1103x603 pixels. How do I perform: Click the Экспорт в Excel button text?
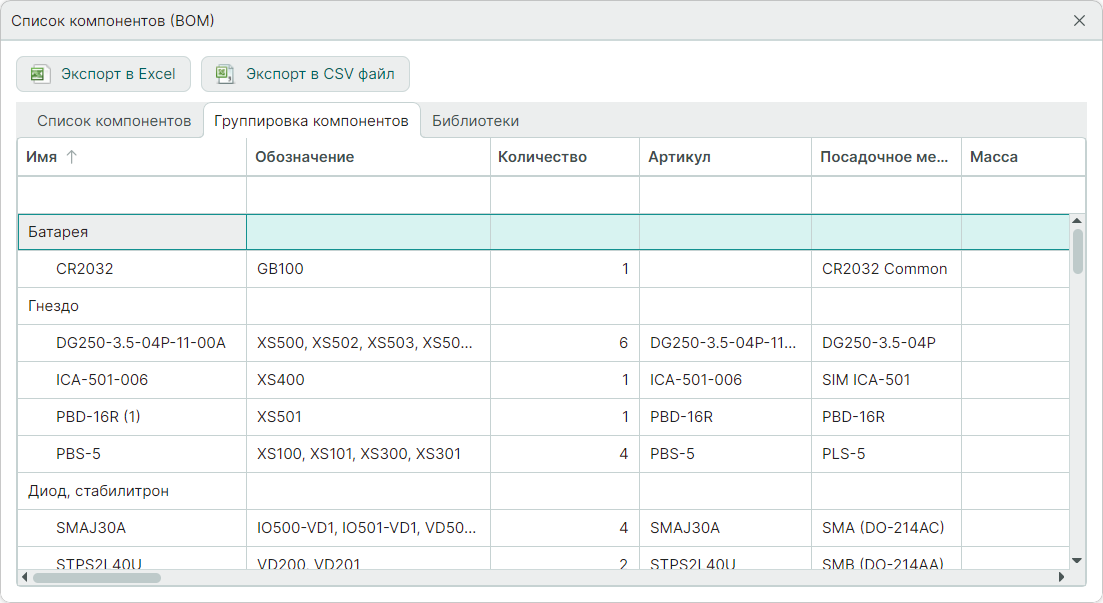click(118, 74)
